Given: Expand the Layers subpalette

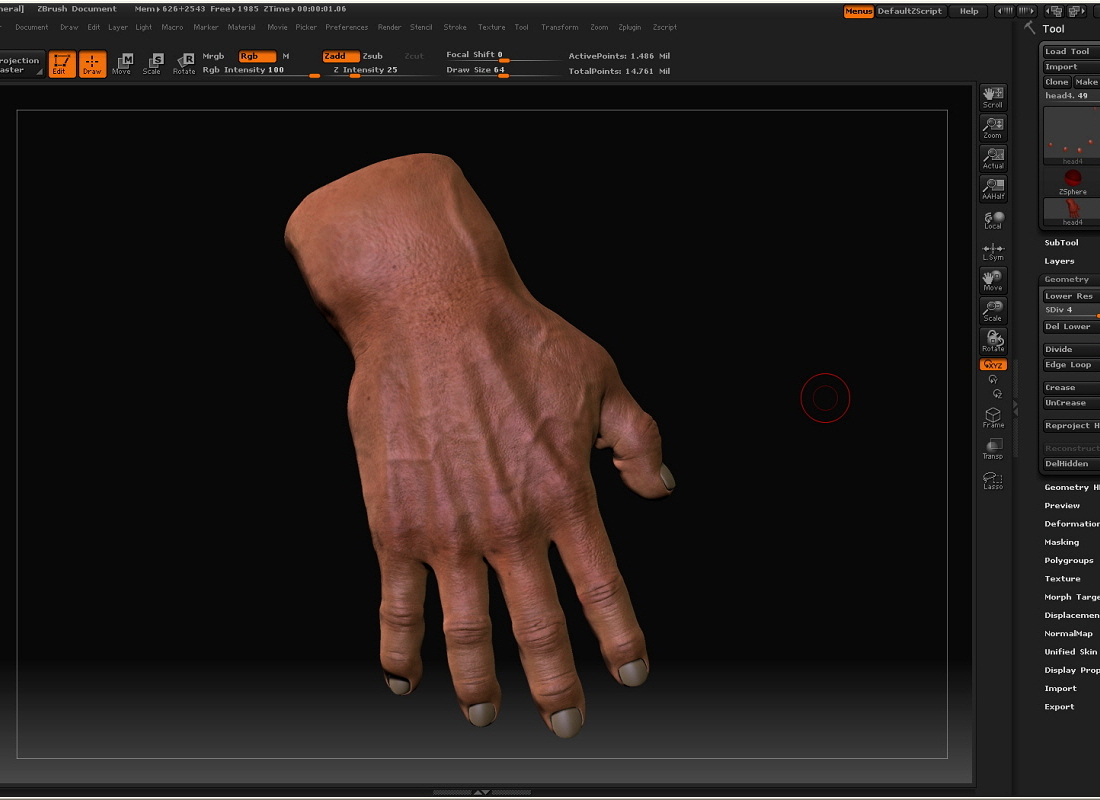Looking at the screenshot, I should 1060,261.
